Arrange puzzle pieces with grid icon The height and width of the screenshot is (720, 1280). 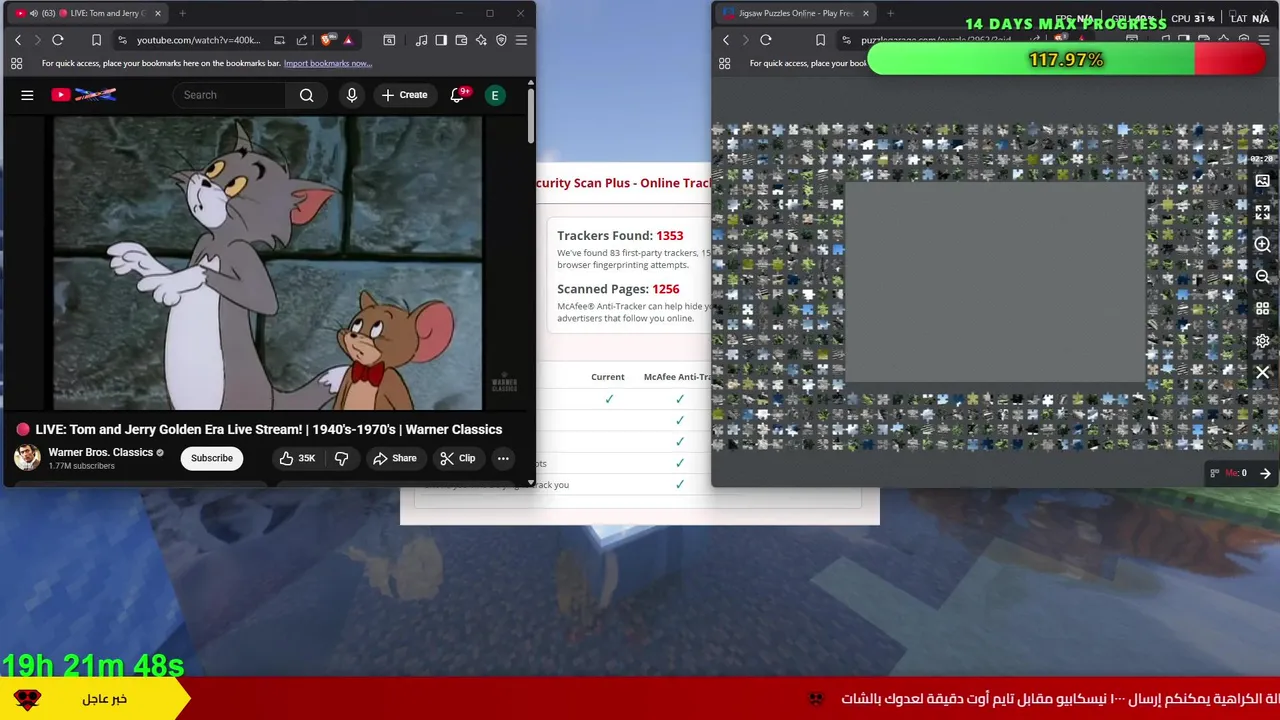coord(1262,308)
